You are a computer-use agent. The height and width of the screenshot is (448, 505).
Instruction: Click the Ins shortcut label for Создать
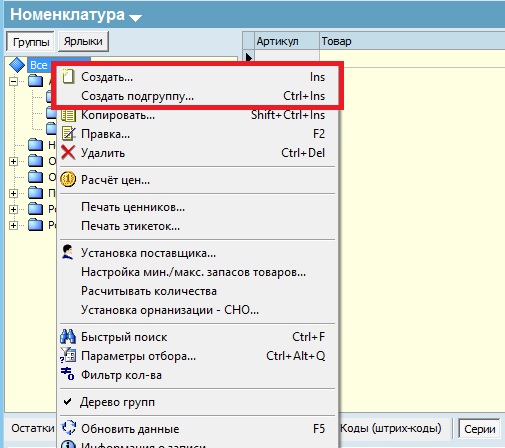click(317, 77)
